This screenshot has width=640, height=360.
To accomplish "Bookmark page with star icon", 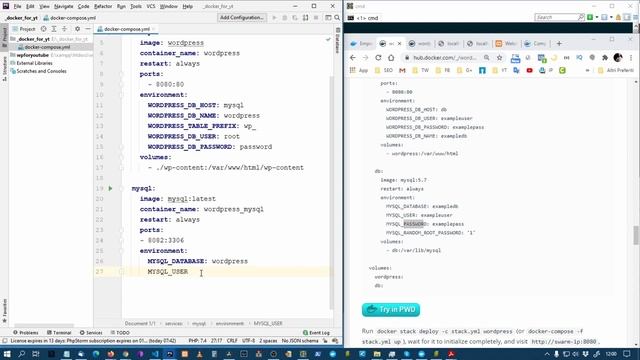I will [x=499, y=58].
